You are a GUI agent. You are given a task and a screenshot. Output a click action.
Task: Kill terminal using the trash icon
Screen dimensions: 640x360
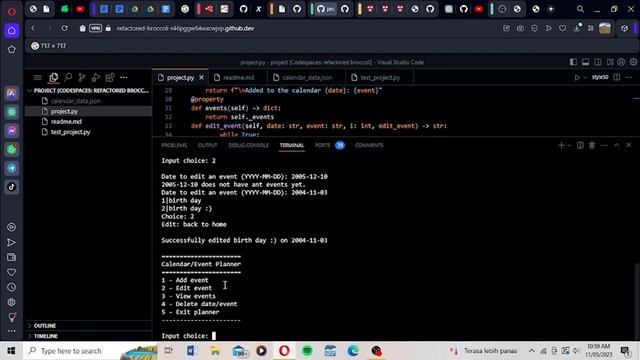[x=592, y=145]
